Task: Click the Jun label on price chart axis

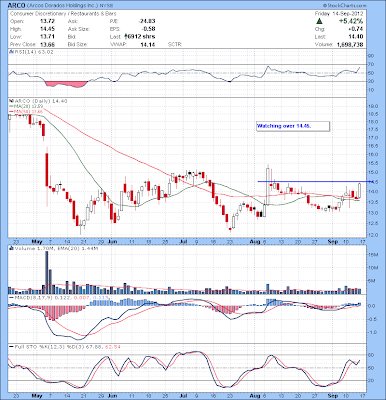Action: (x=113, y=241)
